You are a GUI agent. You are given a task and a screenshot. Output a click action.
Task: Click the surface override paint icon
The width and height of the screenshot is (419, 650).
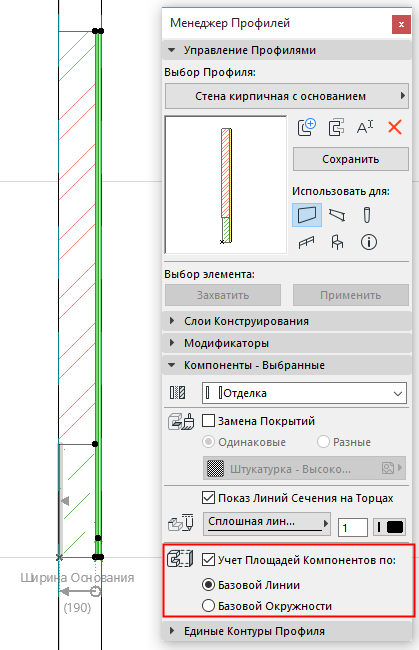[x=181, y=421]
